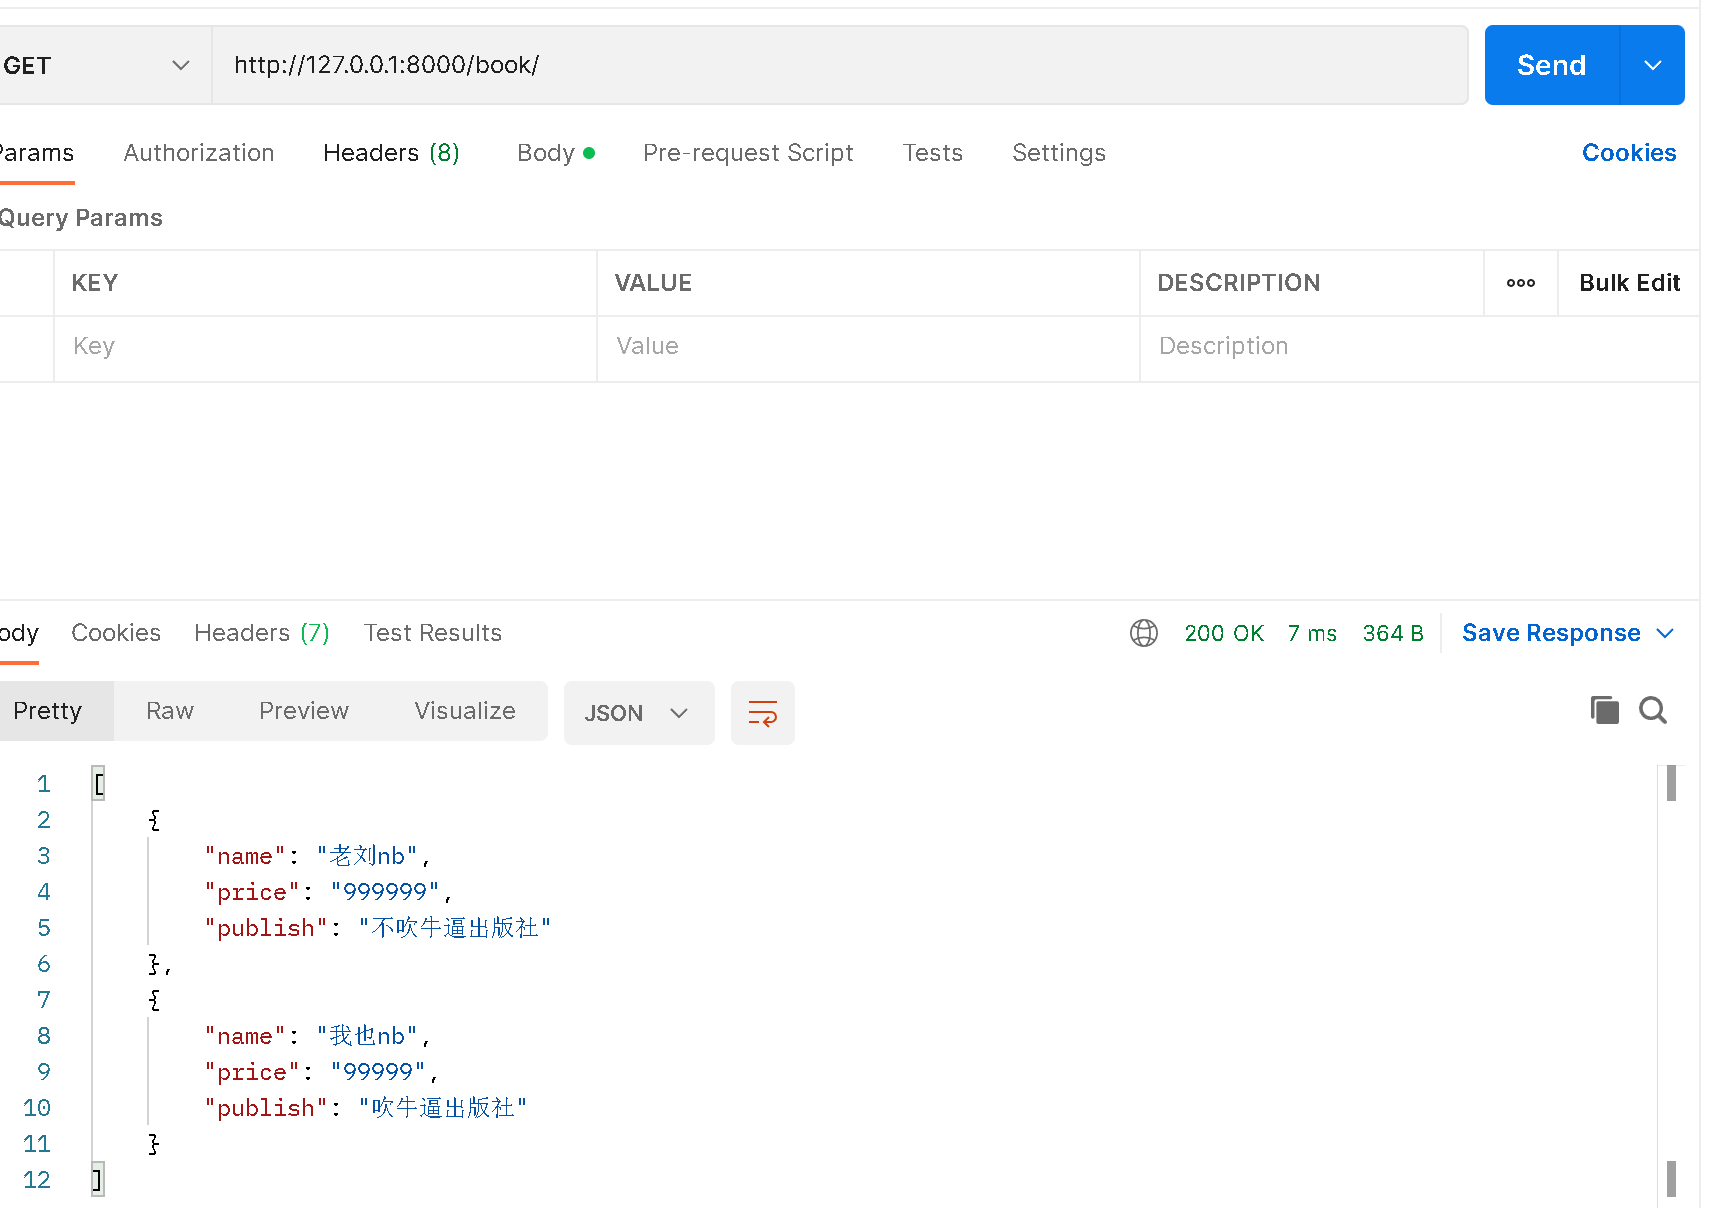The image size is (1720, 1208).
Task: Click the "老刘nb" name value
Action: point(367,856)
